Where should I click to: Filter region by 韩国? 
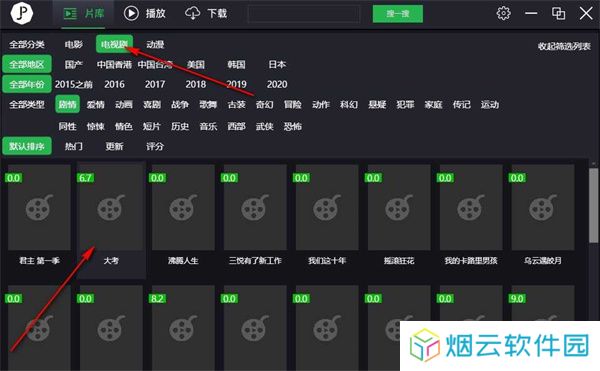pos(236,64)
